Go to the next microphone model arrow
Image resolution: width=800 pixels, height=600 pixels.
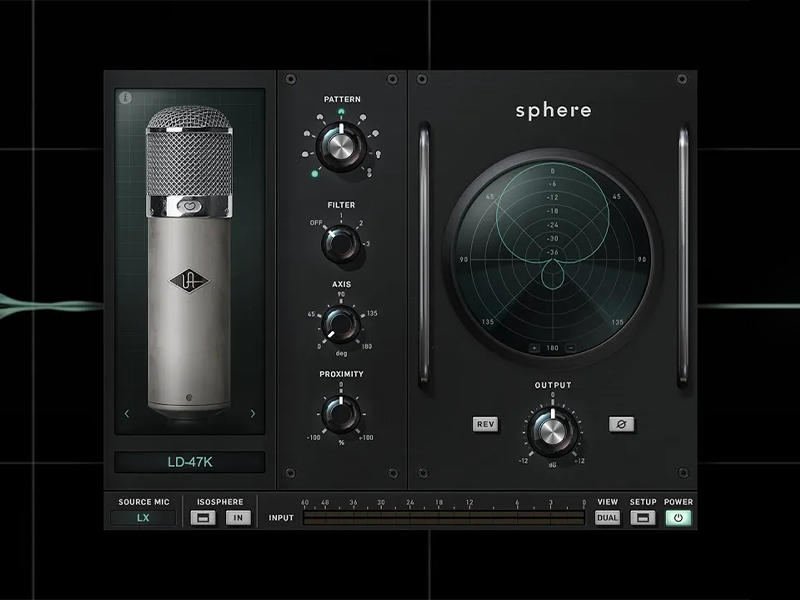[253, 413]
